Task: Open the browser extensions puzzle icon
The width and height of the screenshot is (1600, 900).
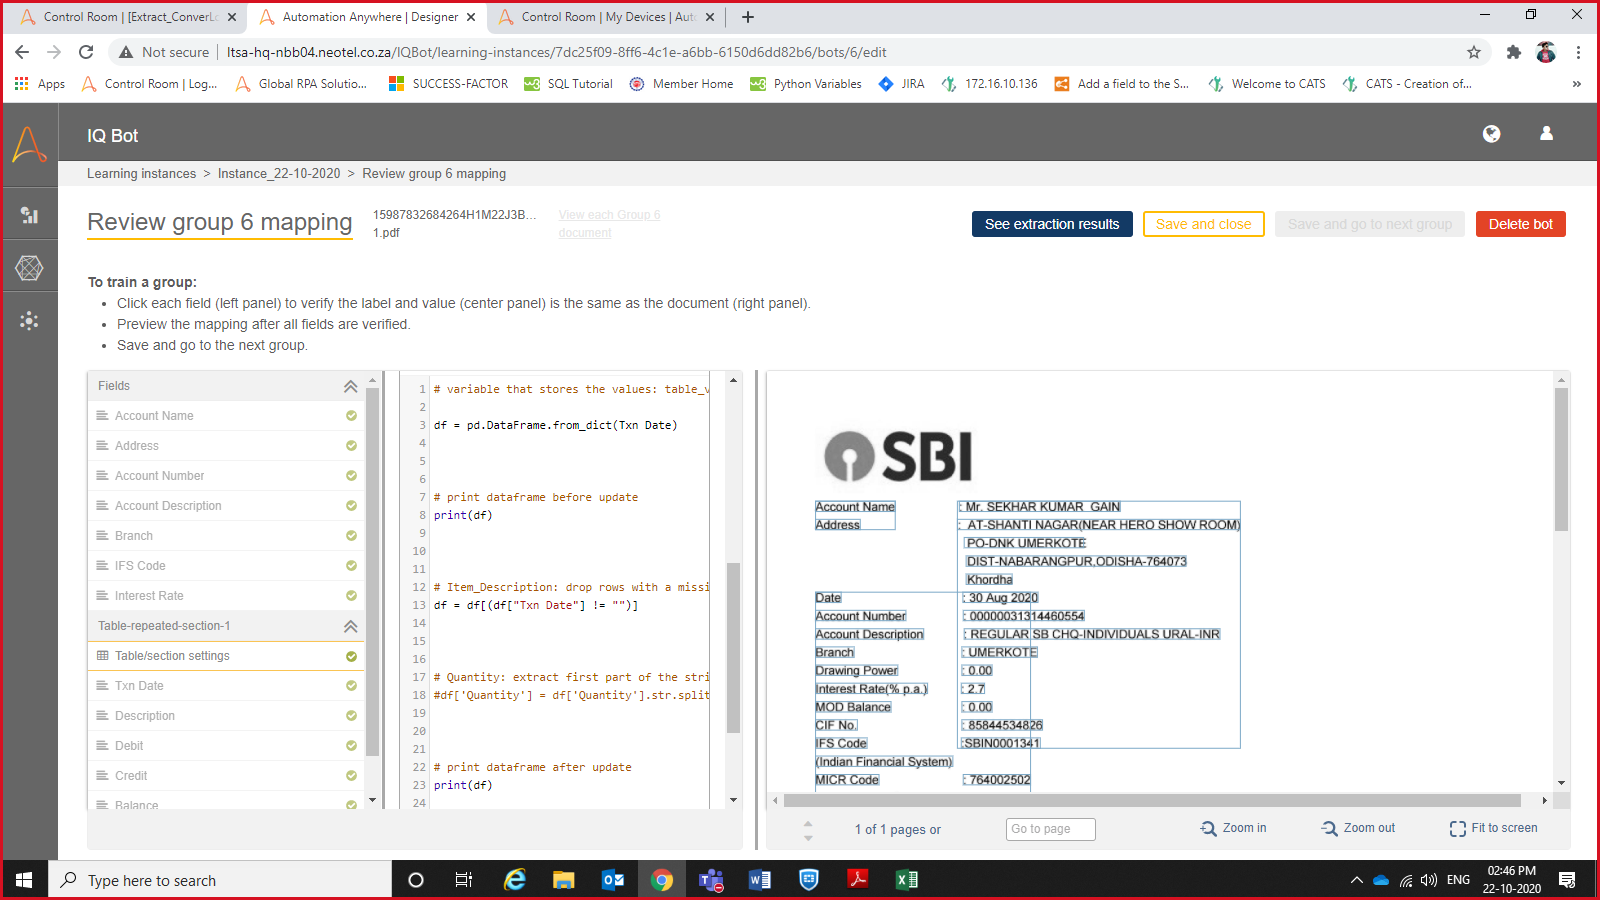Action: click(1514, 52)
